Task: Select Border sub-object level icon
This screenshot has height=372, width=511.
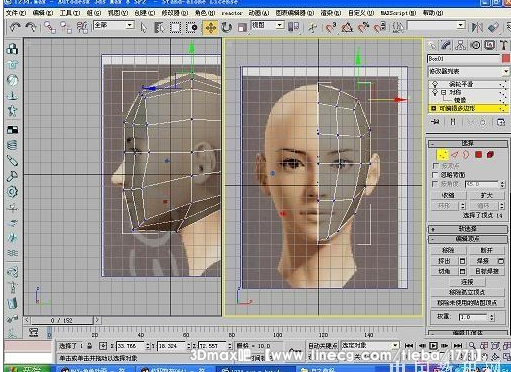Action: tap(466, 154)
